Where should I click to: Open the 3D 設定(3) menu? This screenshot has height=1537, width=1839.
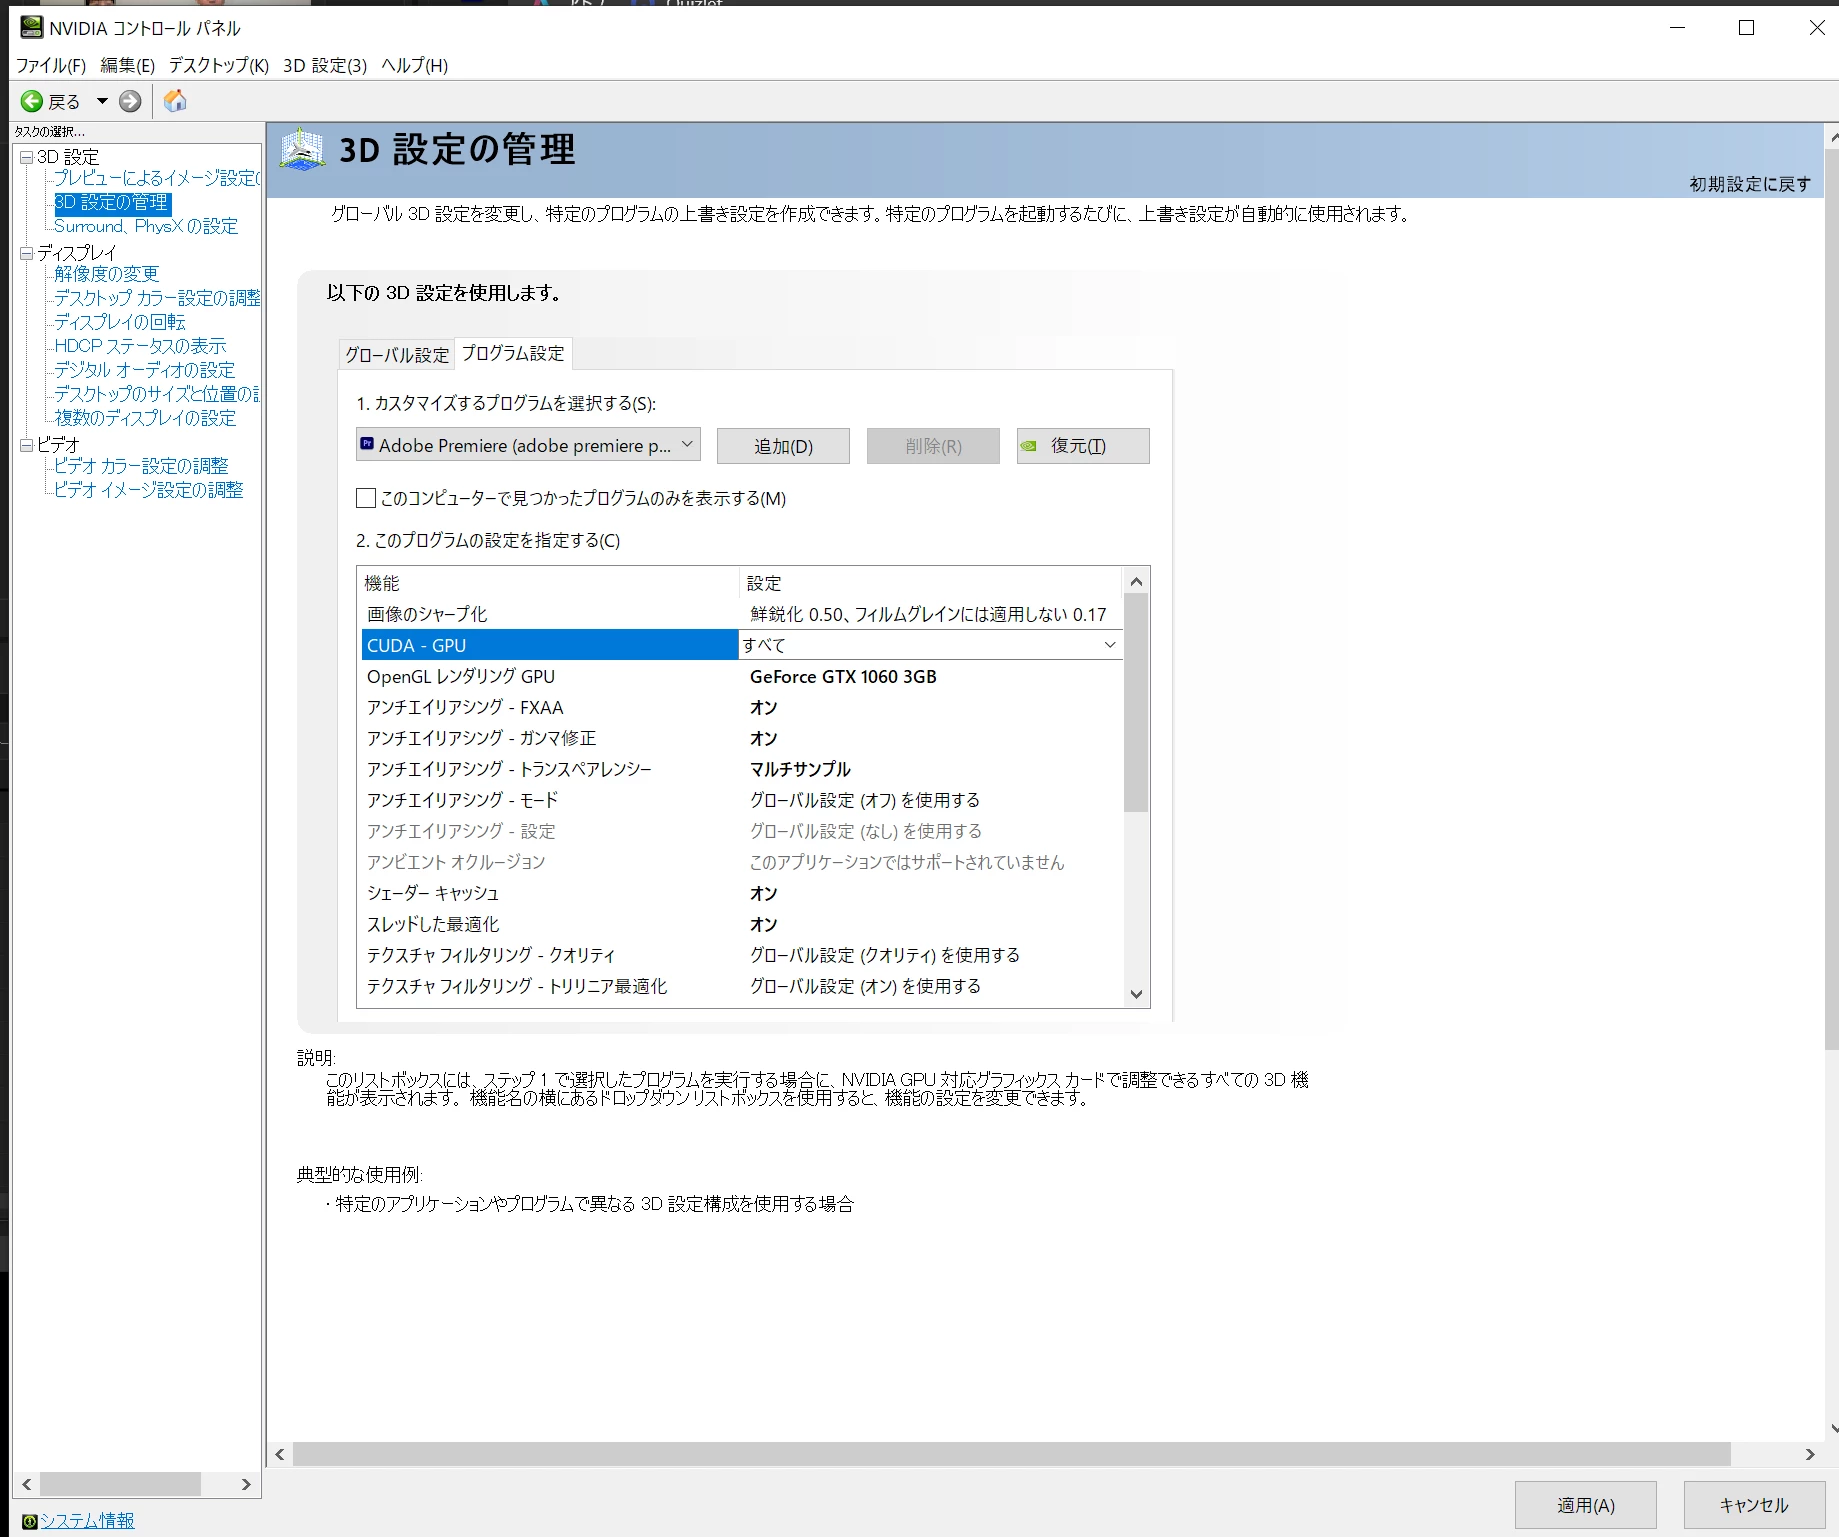(325, 66)
